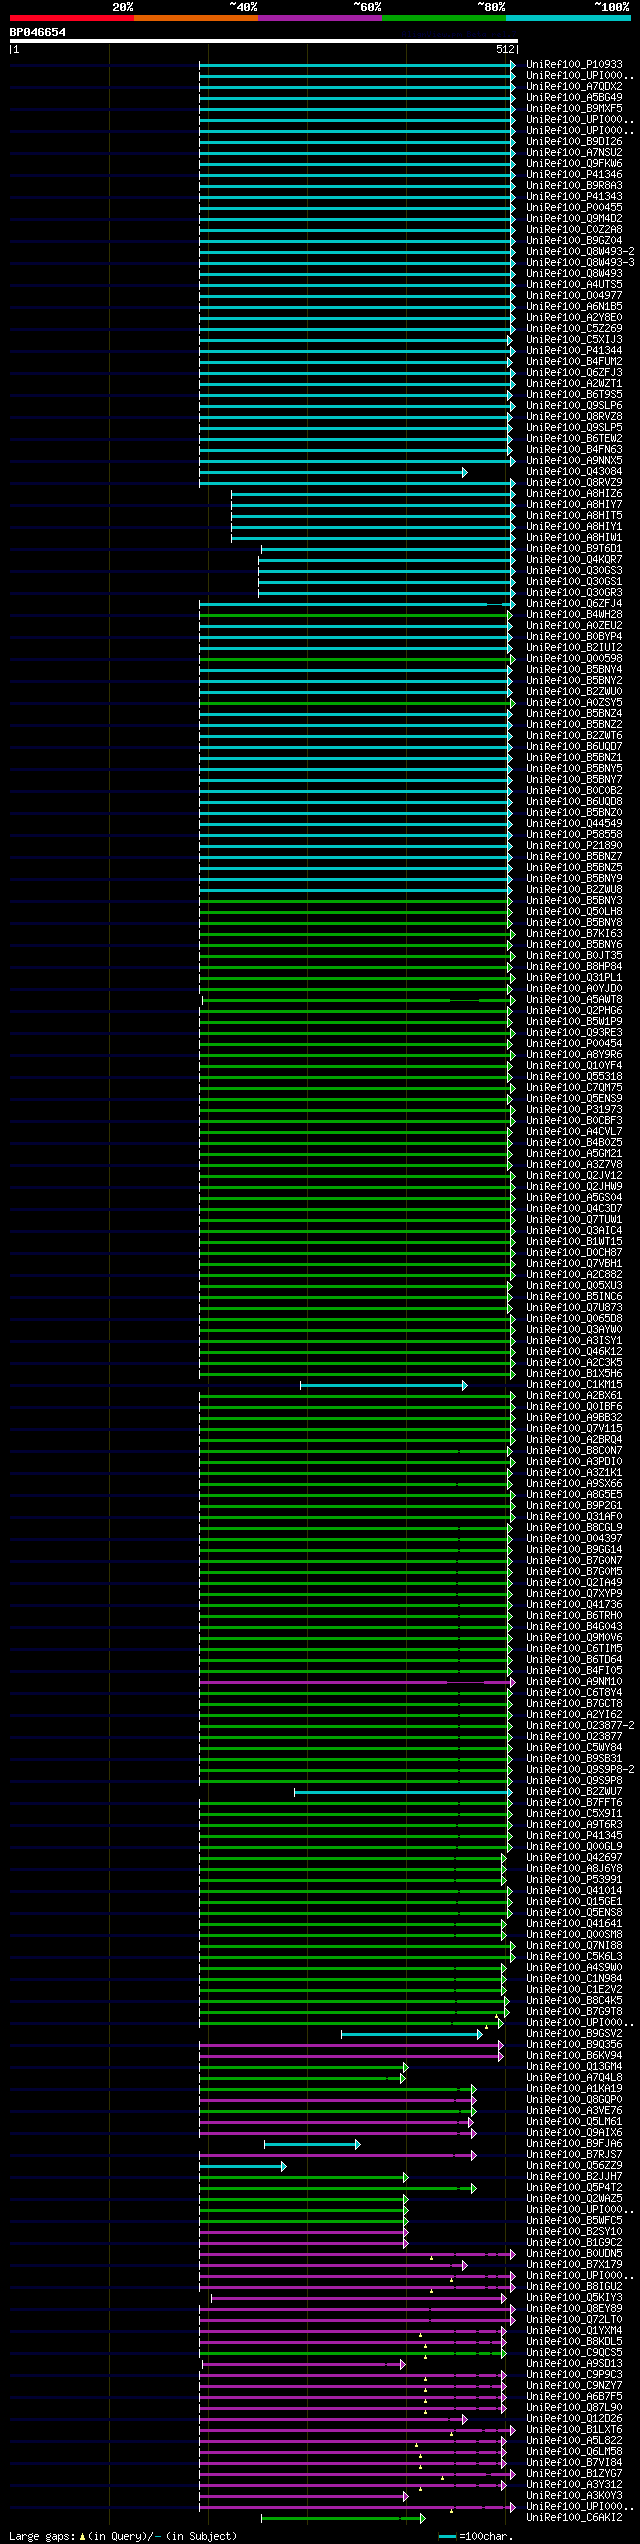Viewport: 640px width, 2544px height.
Task: Select the UniRef100_Q8W493-2 label
Action: [x=580, y=252]
